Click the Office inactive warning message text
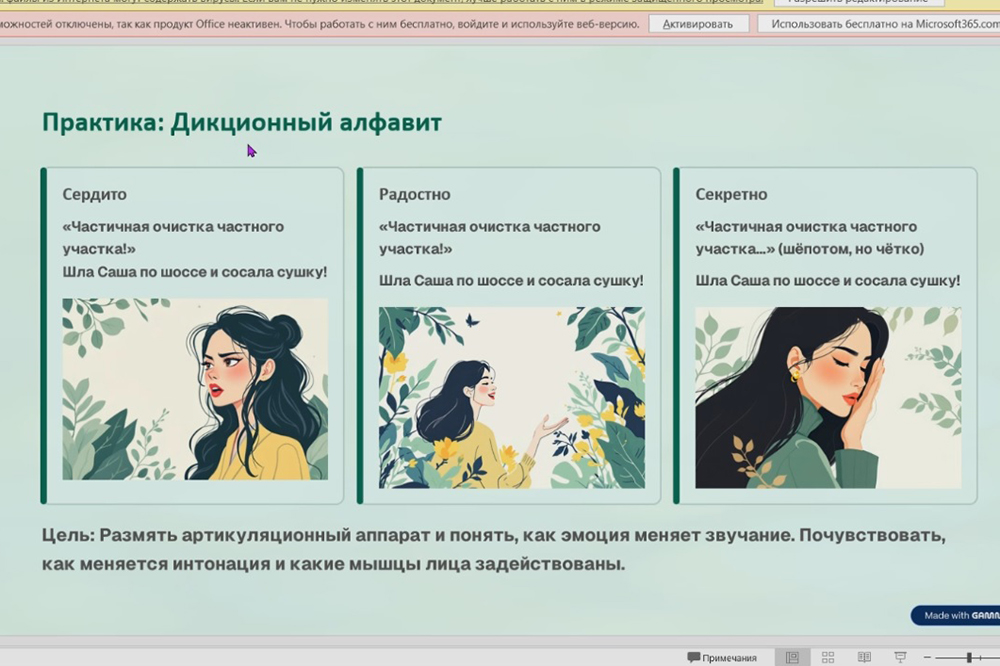This screenshot has height=666, width=1000. coord(320,24)
